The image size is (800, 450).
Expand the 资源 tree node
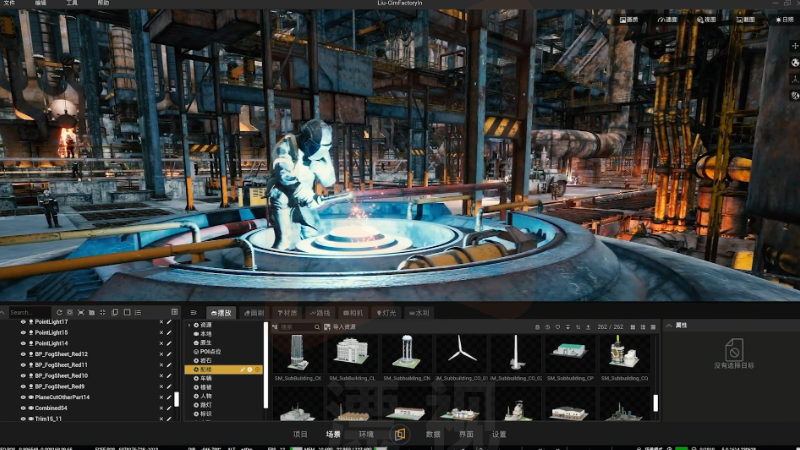tap(189, 325)
